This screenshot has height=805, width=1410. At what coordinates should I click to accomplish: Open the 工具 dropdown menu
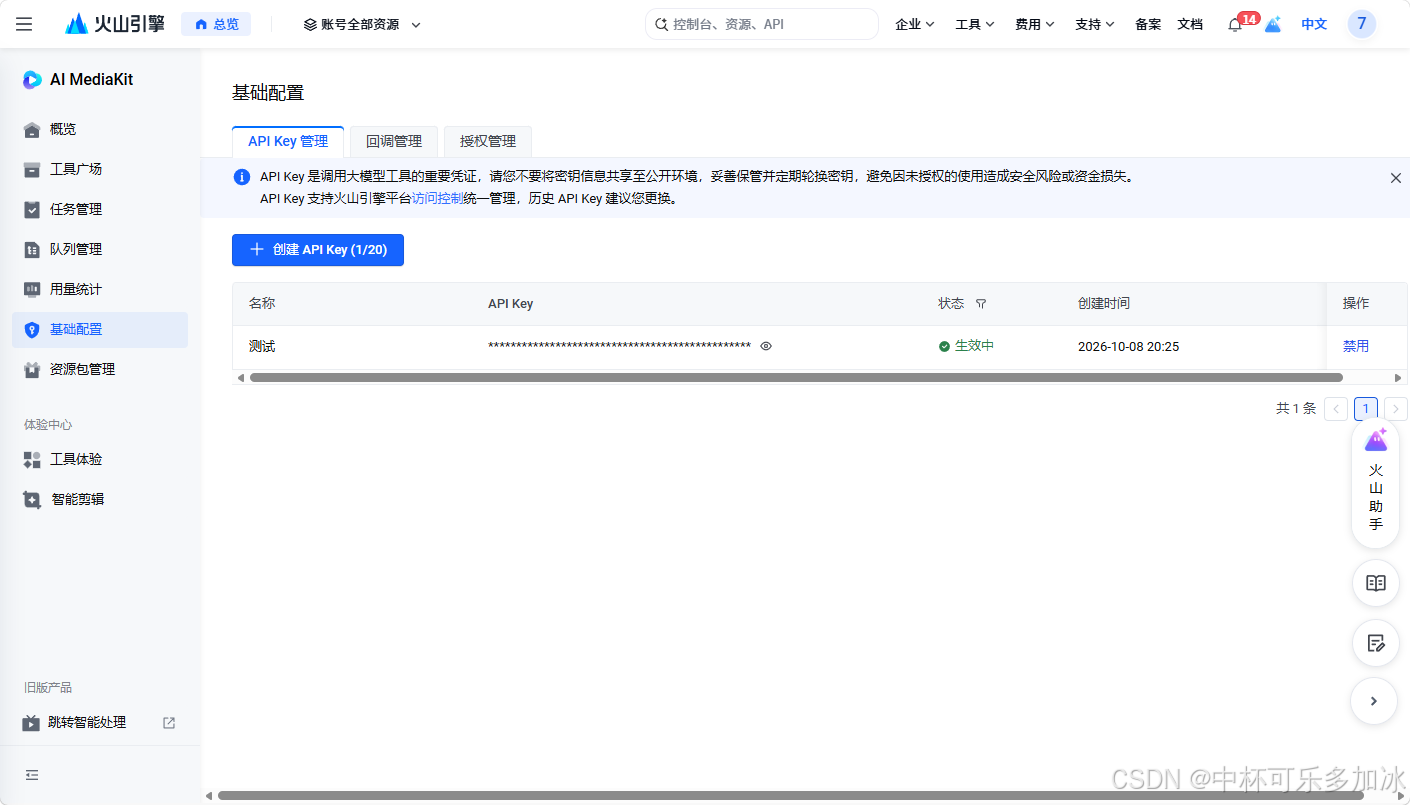point(975,24)
